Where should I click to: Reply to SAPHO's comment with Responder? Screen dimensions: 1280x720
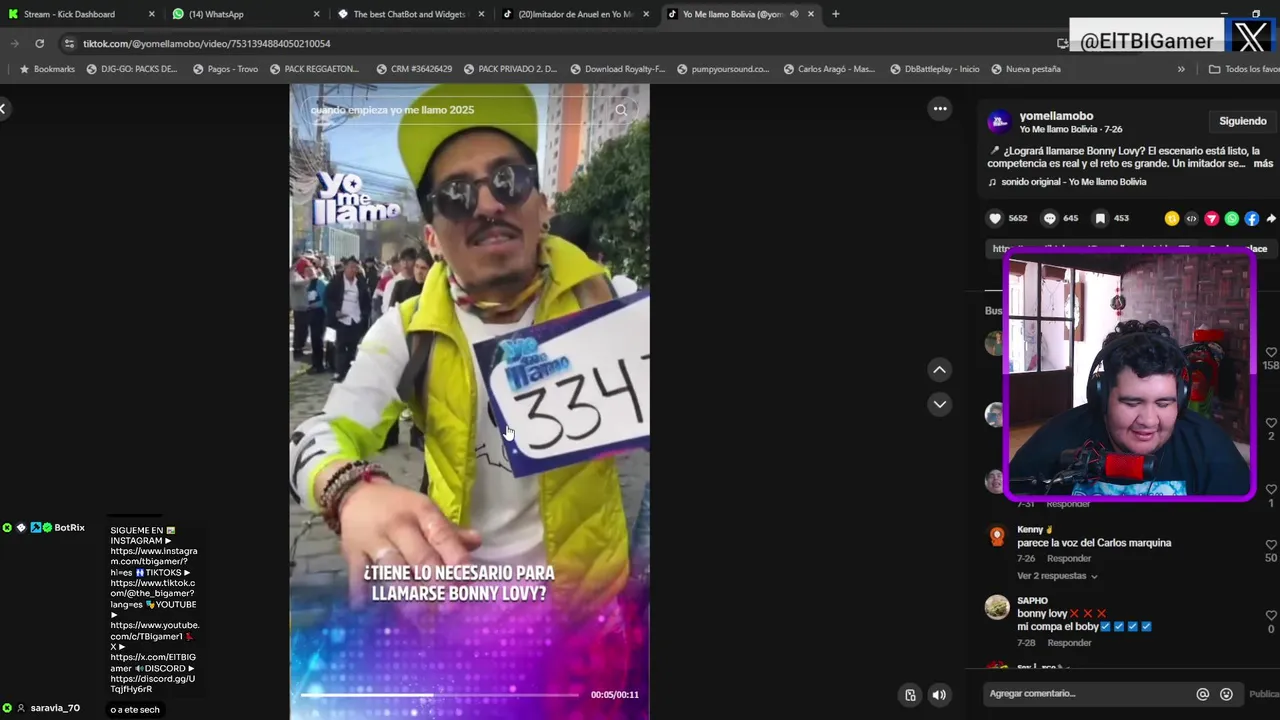coord(1069,643)
